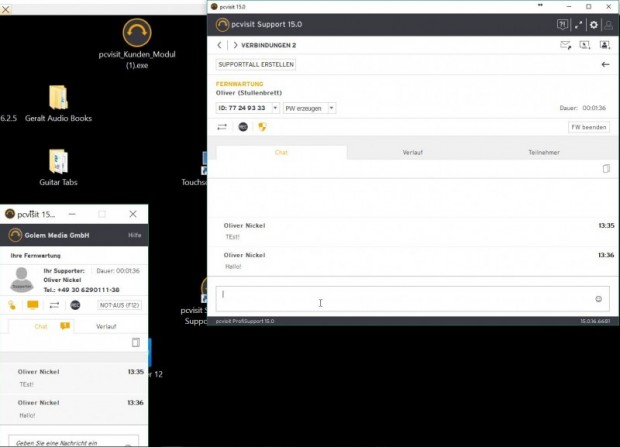Screen dimensions: 620x447
Task: Click the Dauer 00:01:36 timer in Support window
Action: (582, 108)
